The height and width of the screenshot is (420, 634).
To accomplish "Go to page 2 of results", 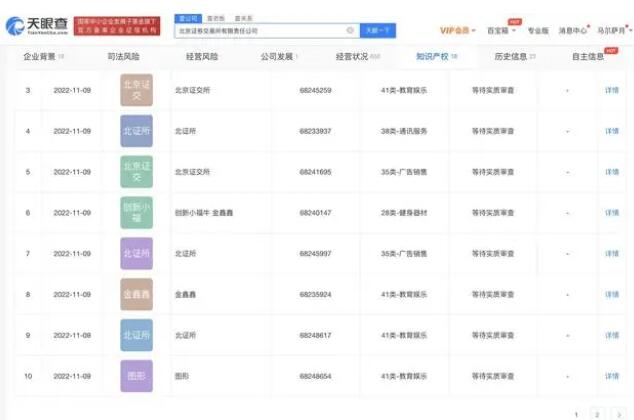I will 597,412.
